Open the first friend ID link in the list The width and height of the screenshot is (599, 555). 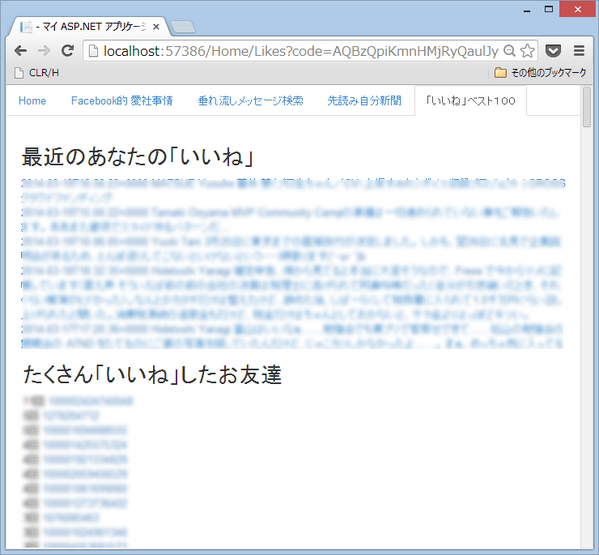[91, 401]
